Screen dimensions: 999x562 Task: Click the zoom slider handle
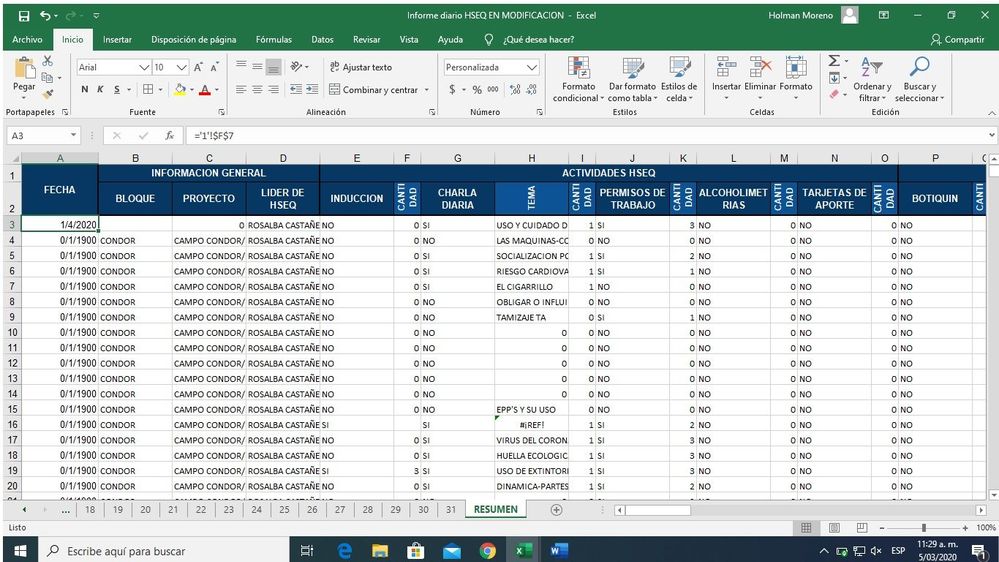pos(923,528)
